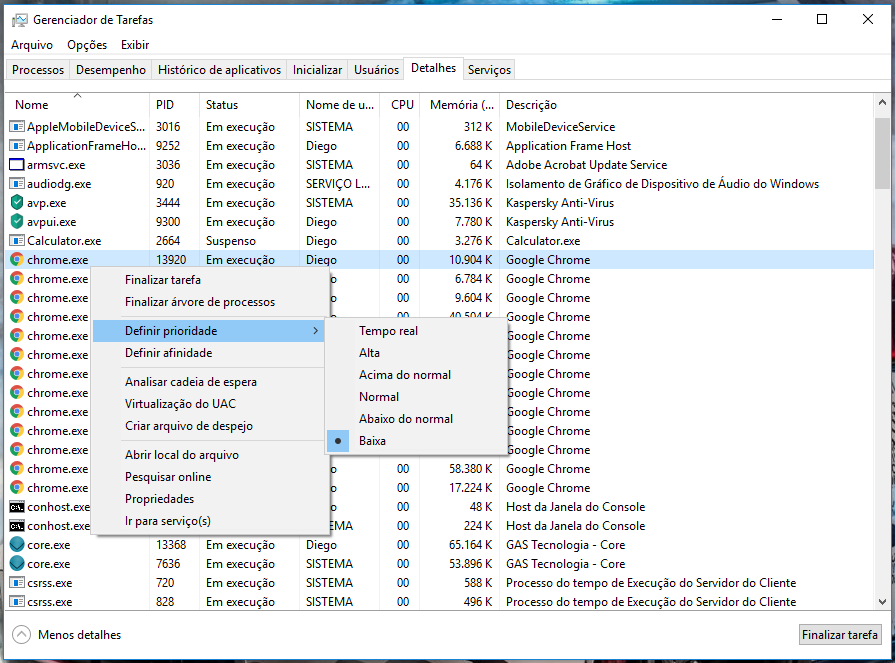
Task: Choose Analisar cadeia de espera
Action: coord(208,382)
